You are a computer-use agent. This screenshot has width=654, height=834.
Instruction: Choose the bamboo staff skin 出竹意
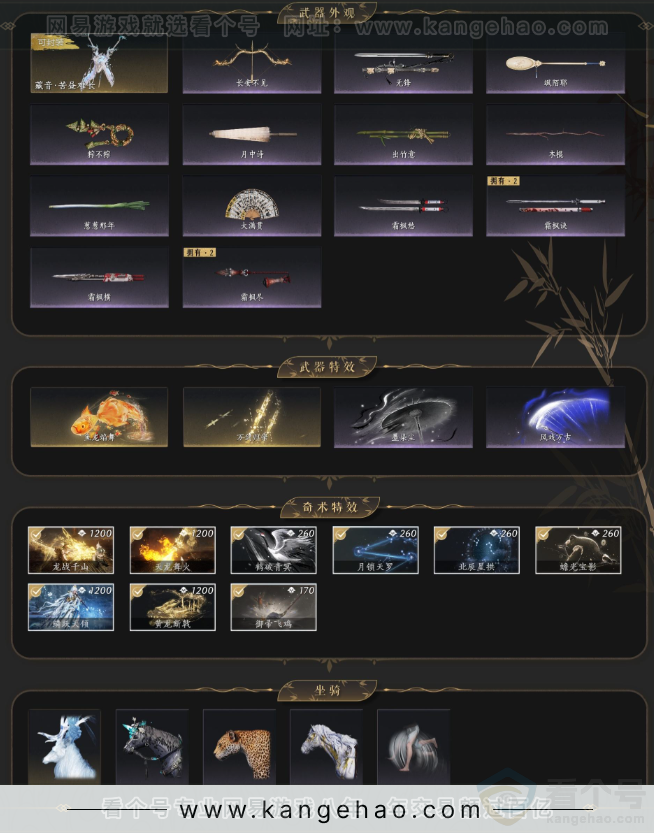pyautogui.click(x=403, y=134)
